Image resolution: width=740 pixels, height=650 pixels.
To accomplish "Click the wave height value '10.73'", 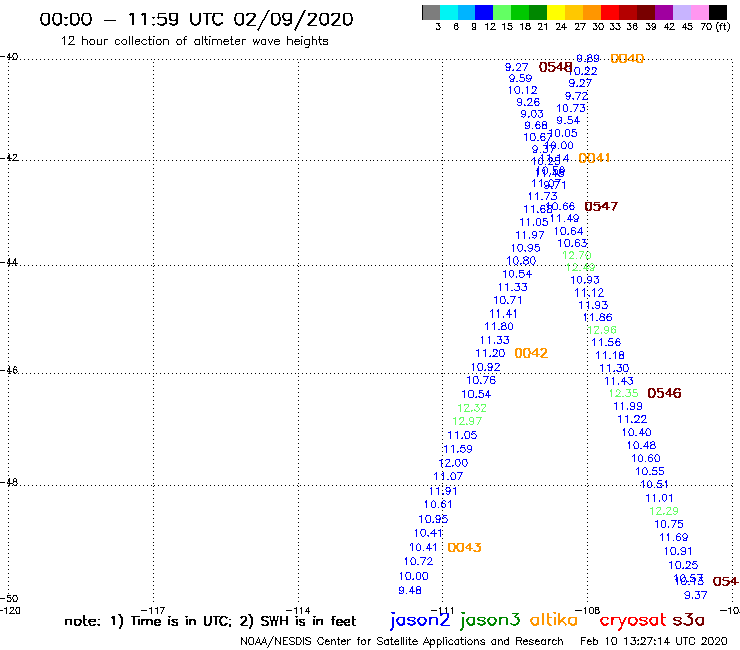I will [x=571, y=109].
